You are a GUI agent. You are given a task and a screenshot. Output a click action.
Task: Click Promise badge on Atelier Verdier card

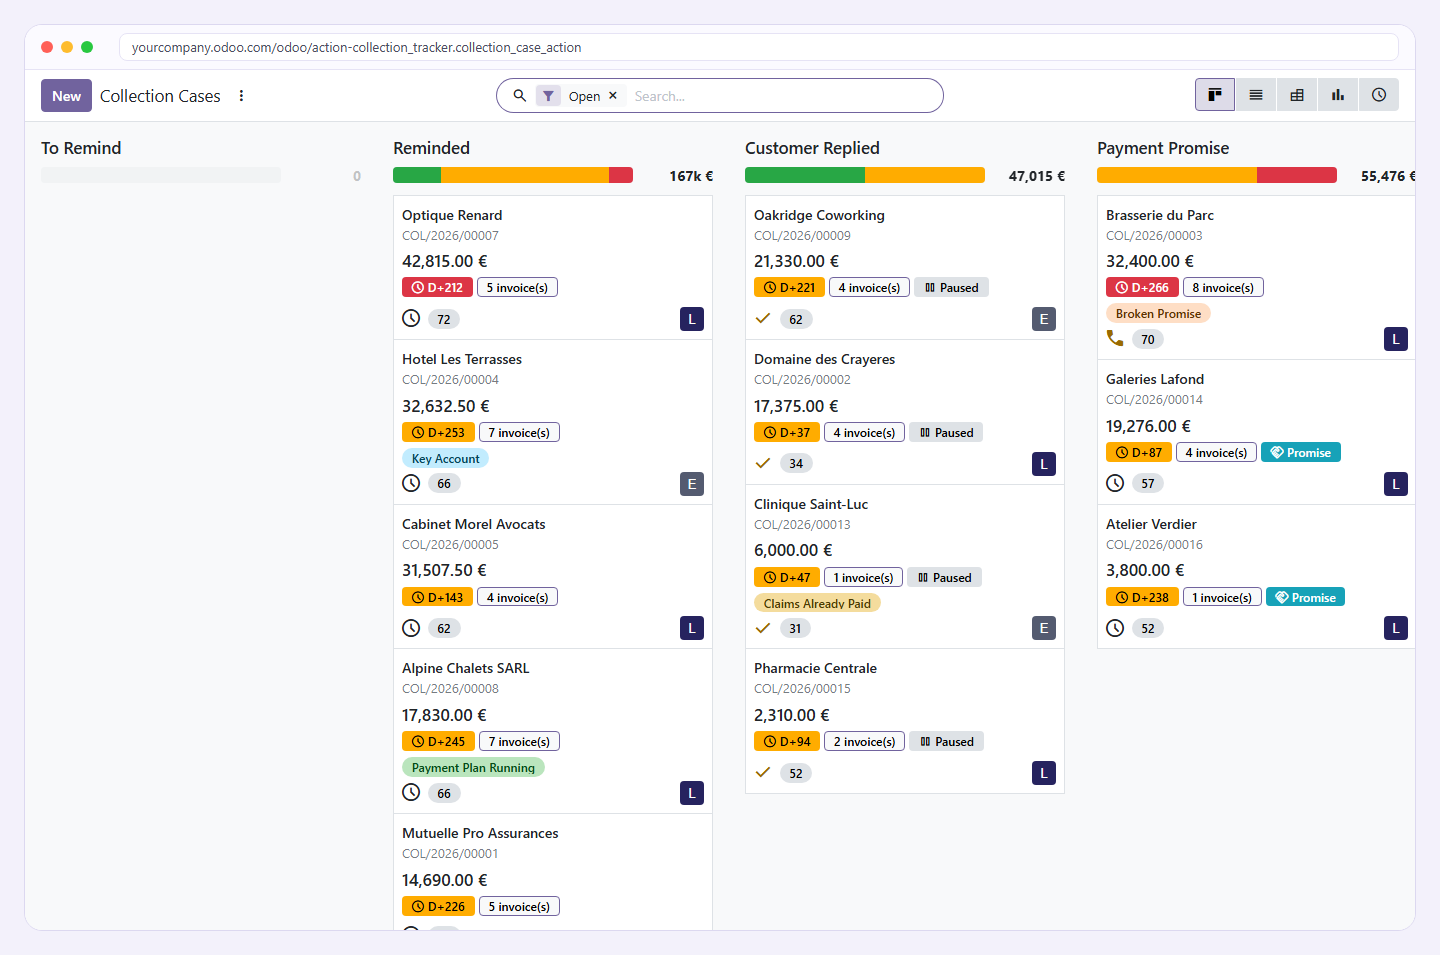point(1306,597)
